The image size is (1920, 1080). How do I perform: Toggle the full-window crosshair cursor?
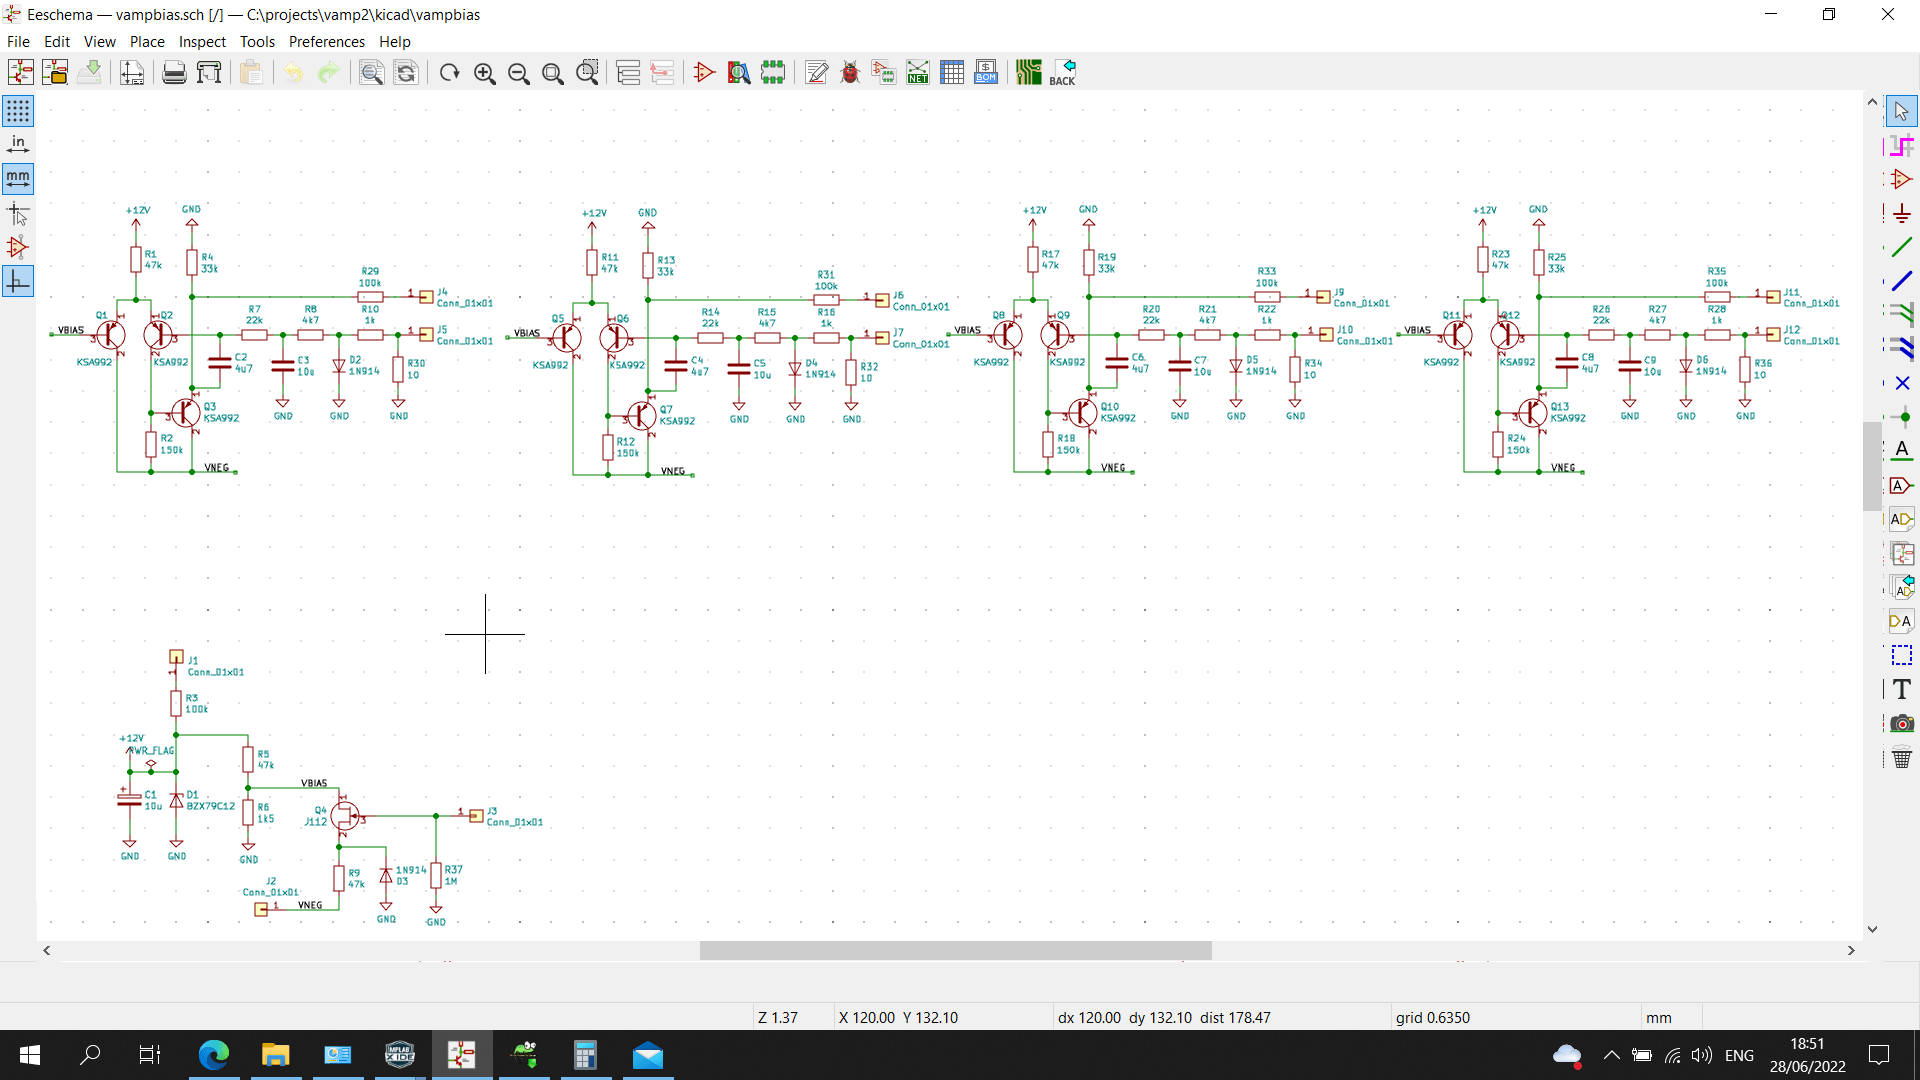[x=18, y=214]
